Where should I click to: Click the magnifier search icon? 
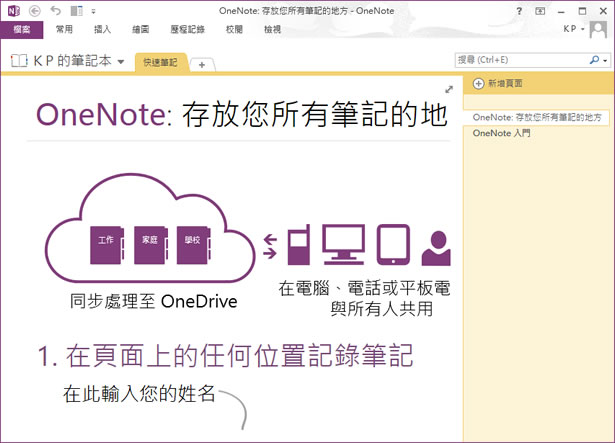(x=594, y=60)
